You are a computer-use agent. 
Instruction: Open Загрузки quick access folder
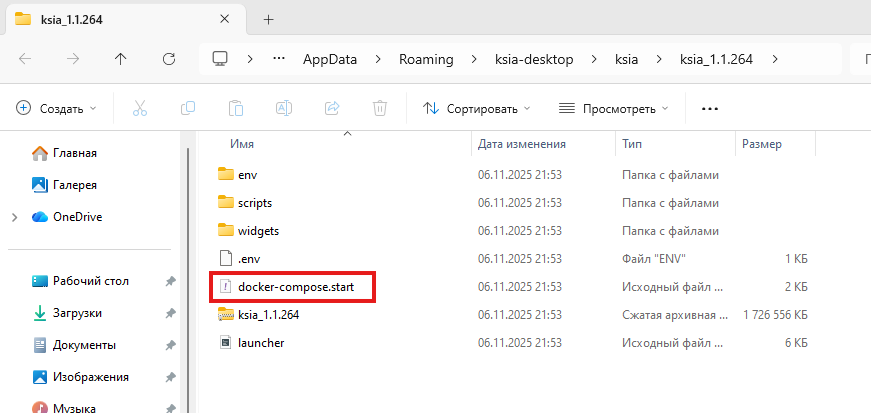[x=77, y=314]
